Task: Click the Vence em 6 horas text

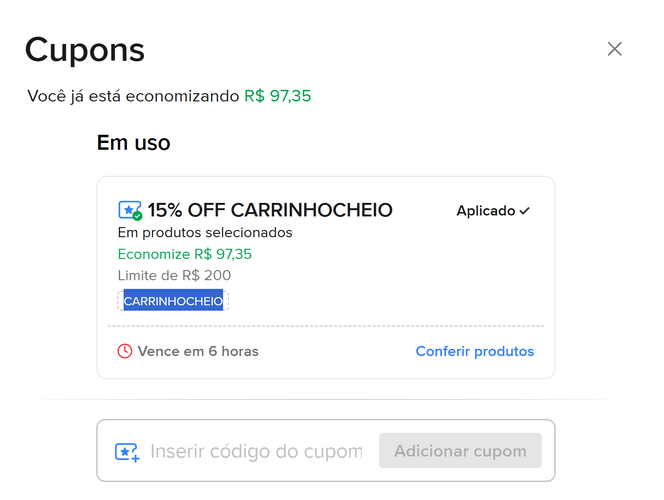Action: (198, 351)
